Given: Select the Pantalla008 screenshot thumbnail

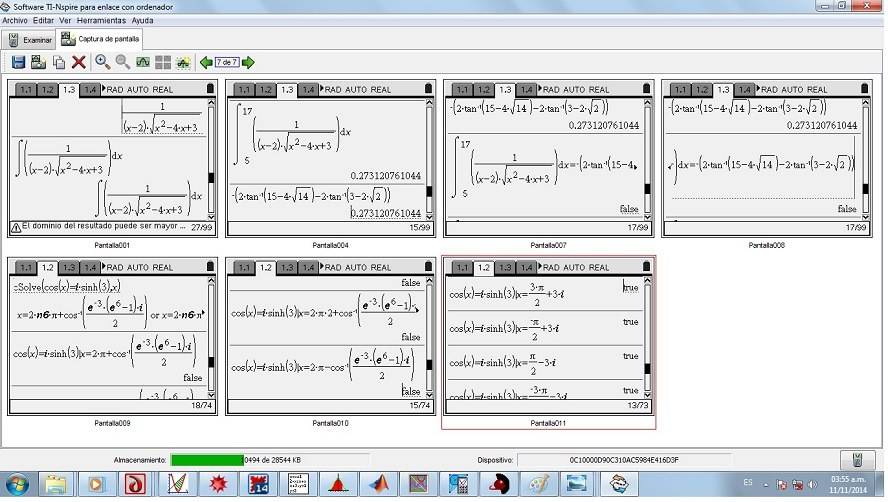Looking at the screenshot, I should [x=765, y=158].
